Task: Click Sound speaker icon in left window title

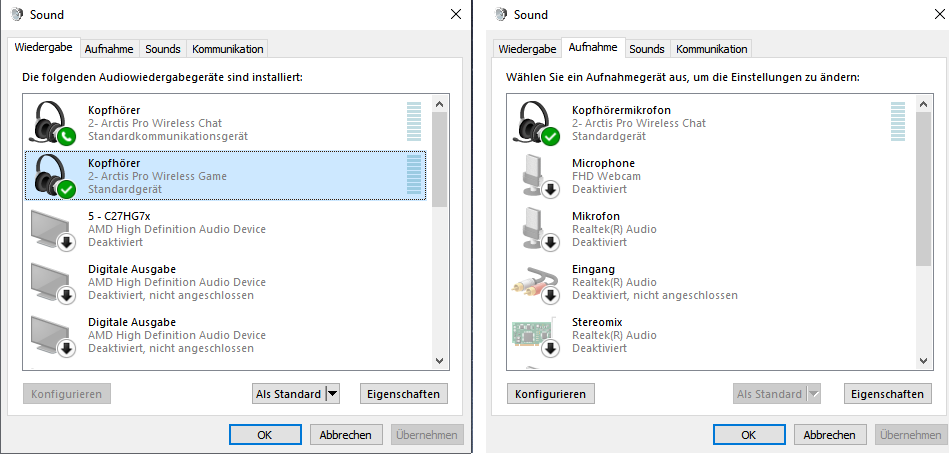Action: pos(18,15)
